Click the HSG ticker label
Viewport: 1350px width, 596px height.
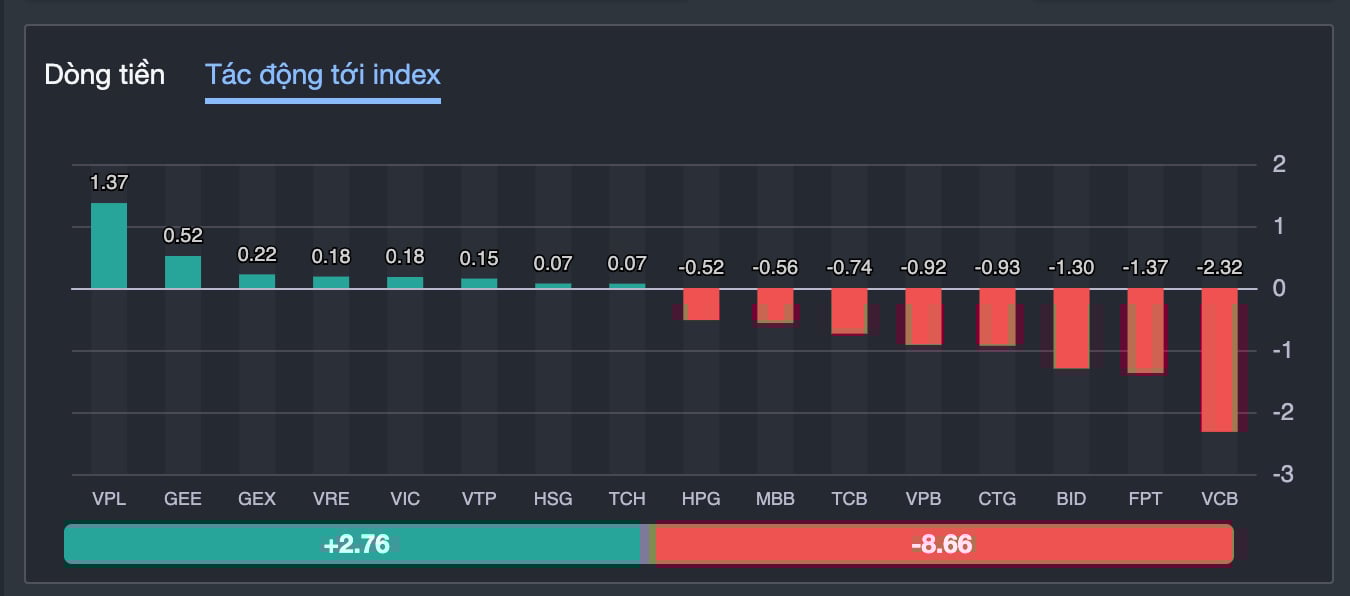[x=553, y=498]
